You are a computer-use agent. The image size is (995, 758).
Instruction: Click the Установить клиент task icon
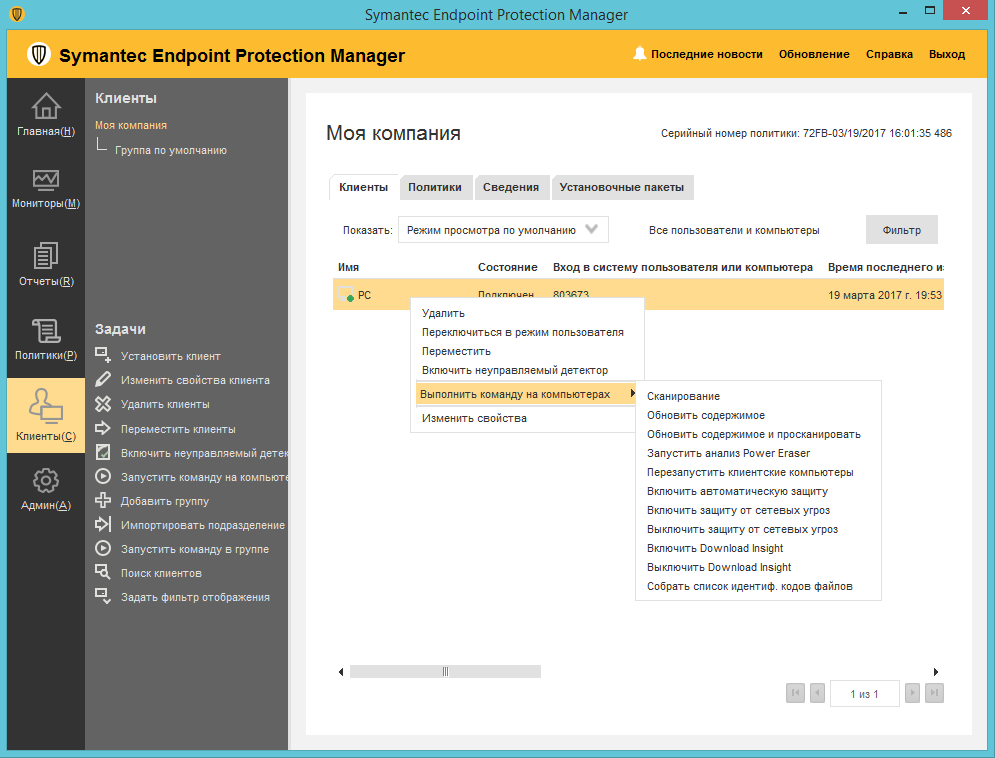[102, 356]
